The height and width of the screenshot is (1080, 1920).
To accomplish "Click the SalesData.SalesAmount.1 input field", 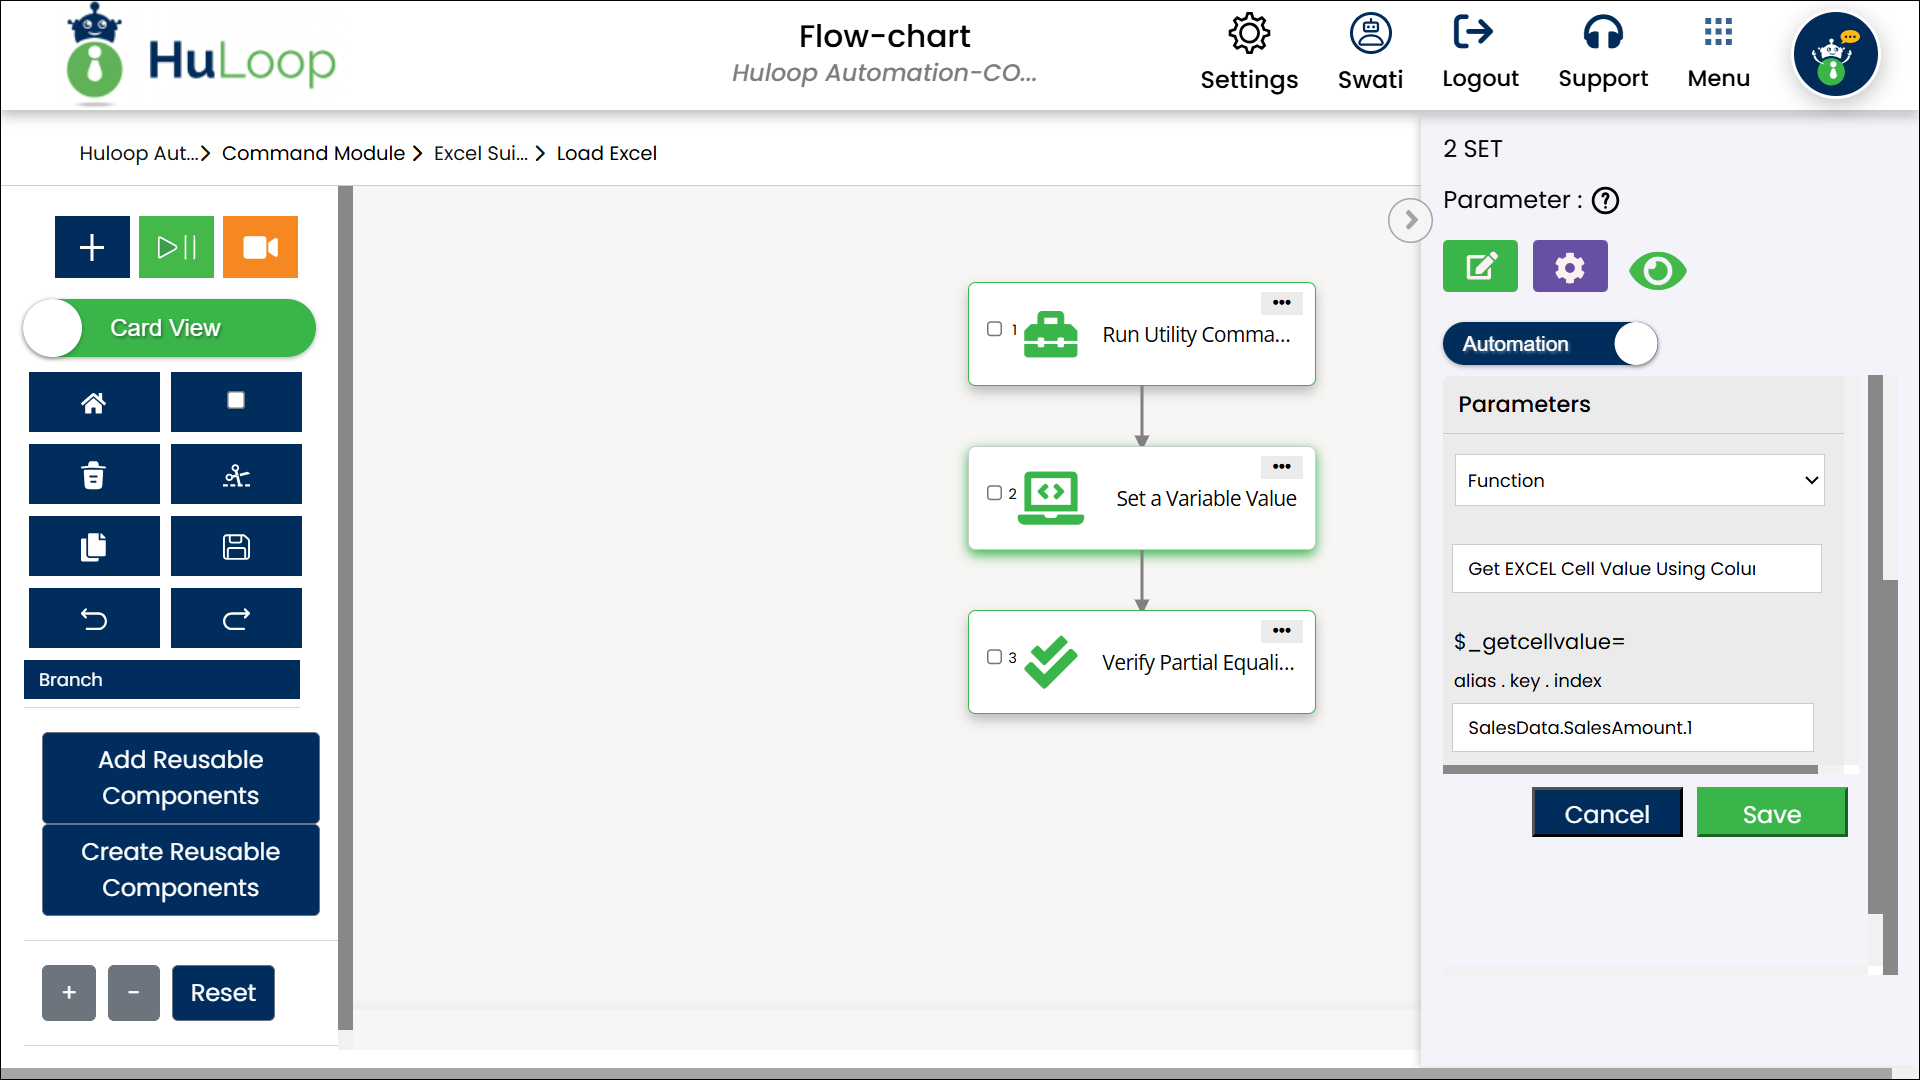I will click(1631, 728).
